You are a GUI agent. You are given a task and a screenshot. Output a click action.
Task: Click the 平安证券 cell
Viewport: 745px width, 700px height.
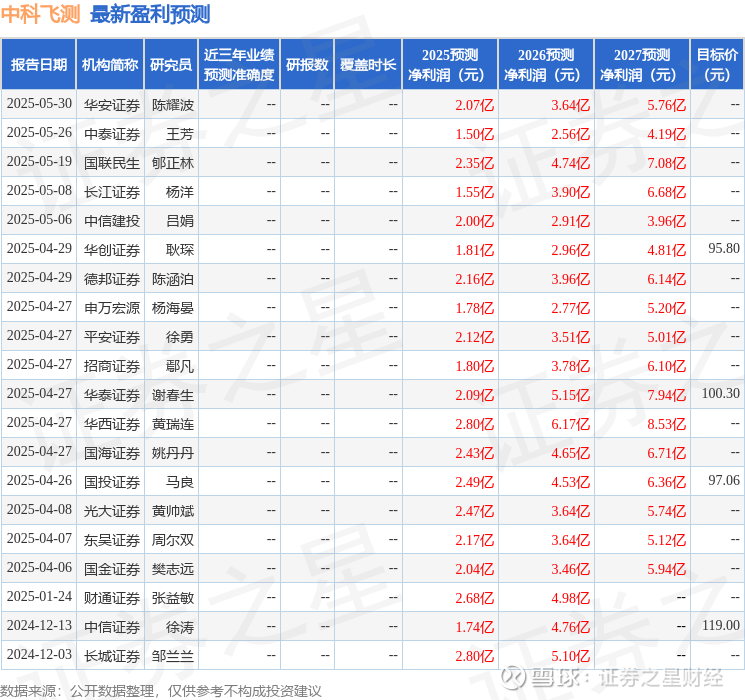click(x=112, y=337)
